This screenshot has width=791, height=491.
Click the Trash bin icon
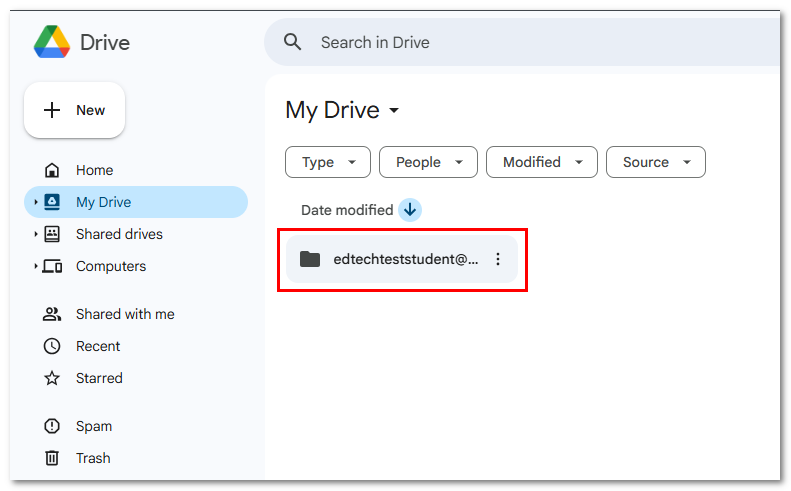[x=52, y=458]
